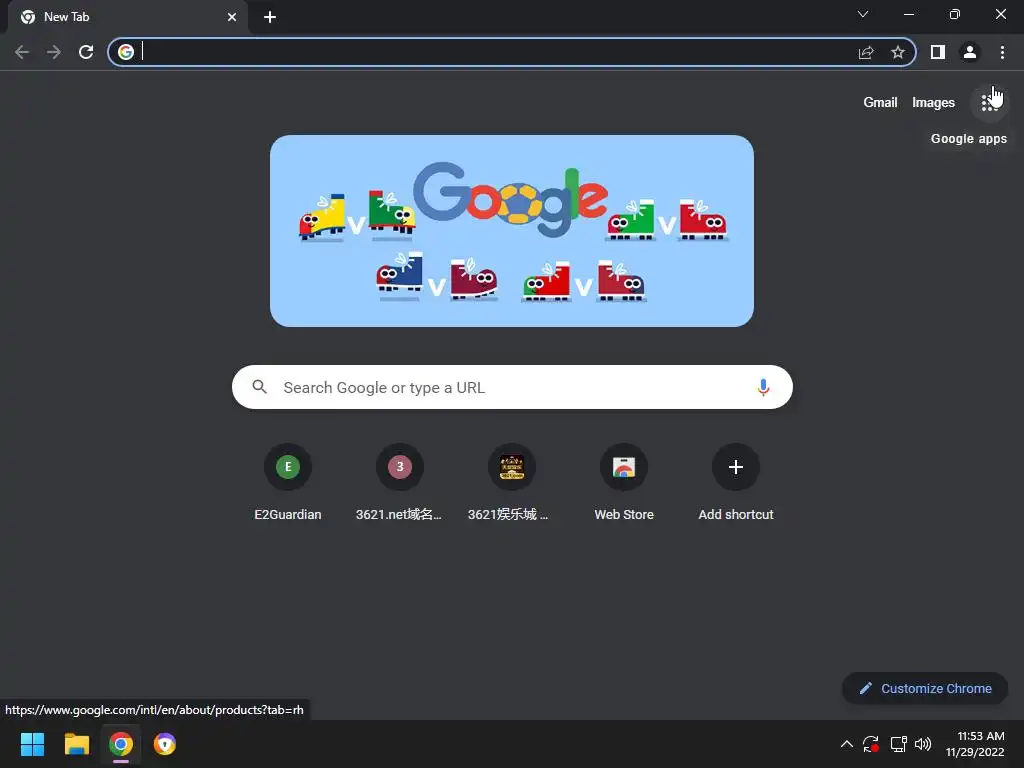Open File Explorer from the taskbar
This screenshot has height=768, width=1024.
tap(76, 744)
